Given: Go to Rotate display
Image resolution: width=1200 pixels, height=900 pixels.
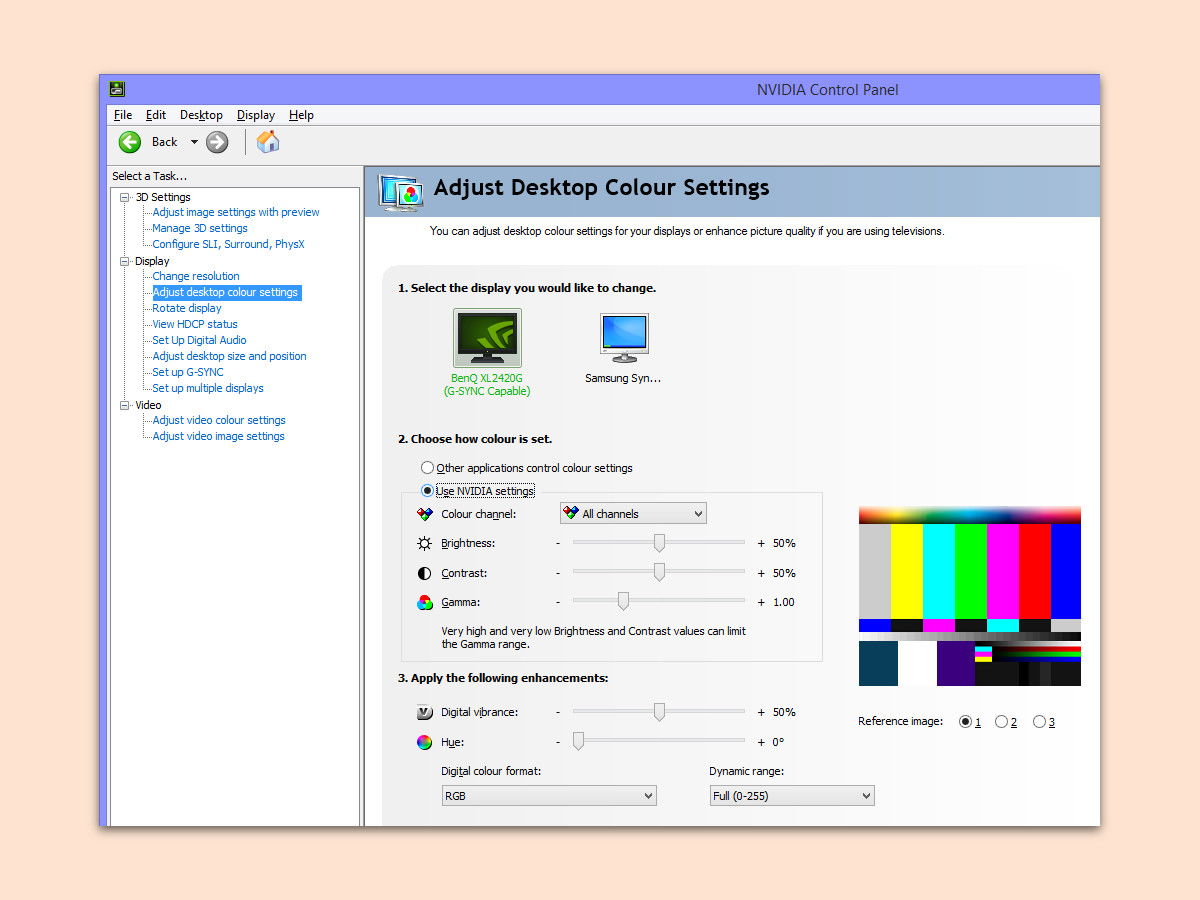Looking at the screenshot, I should pos(187,308).
